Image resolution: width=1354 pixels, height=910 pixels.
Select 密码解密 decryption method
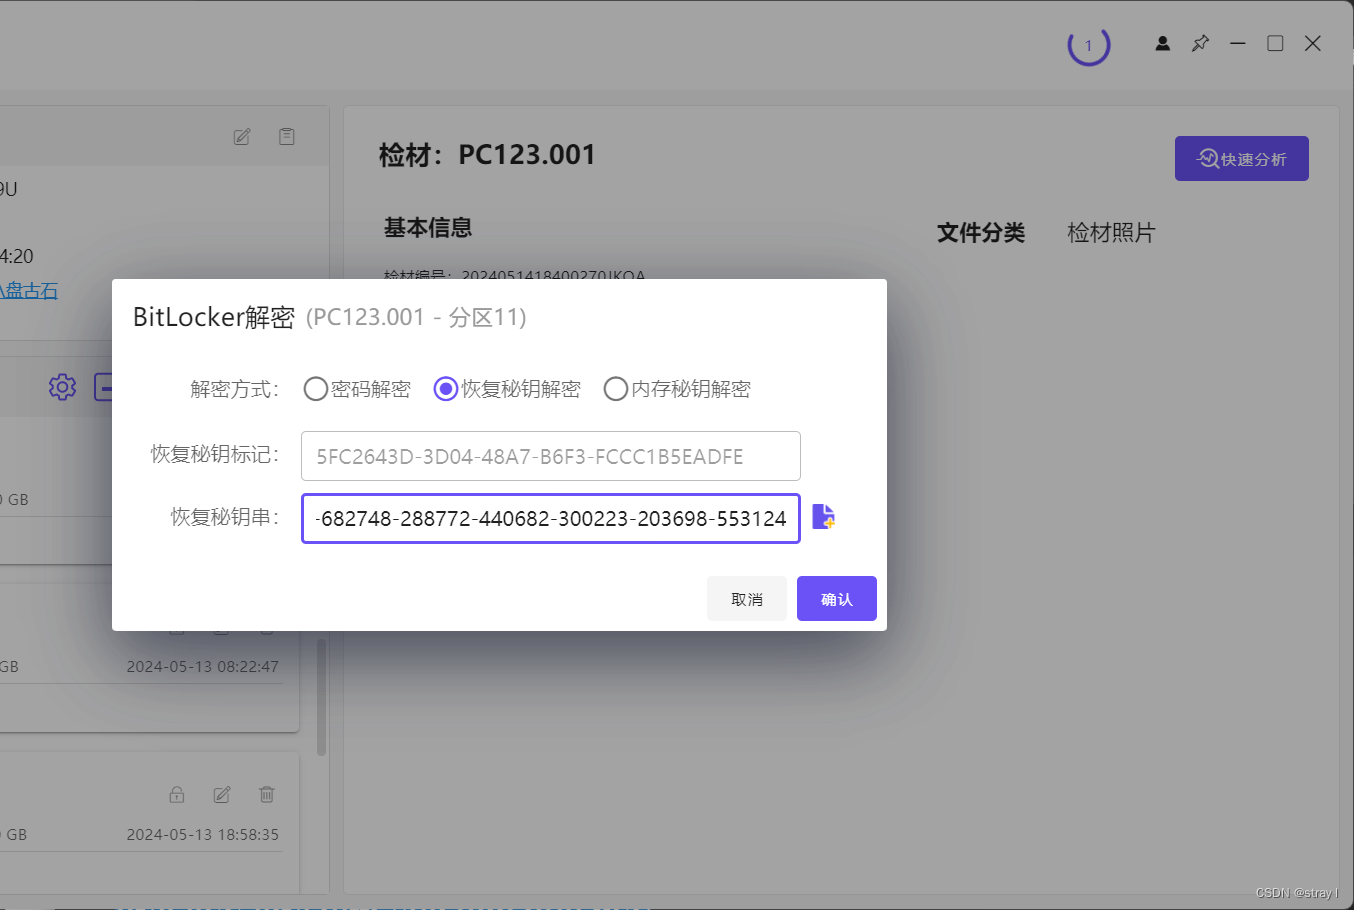(x=357, y=389)
